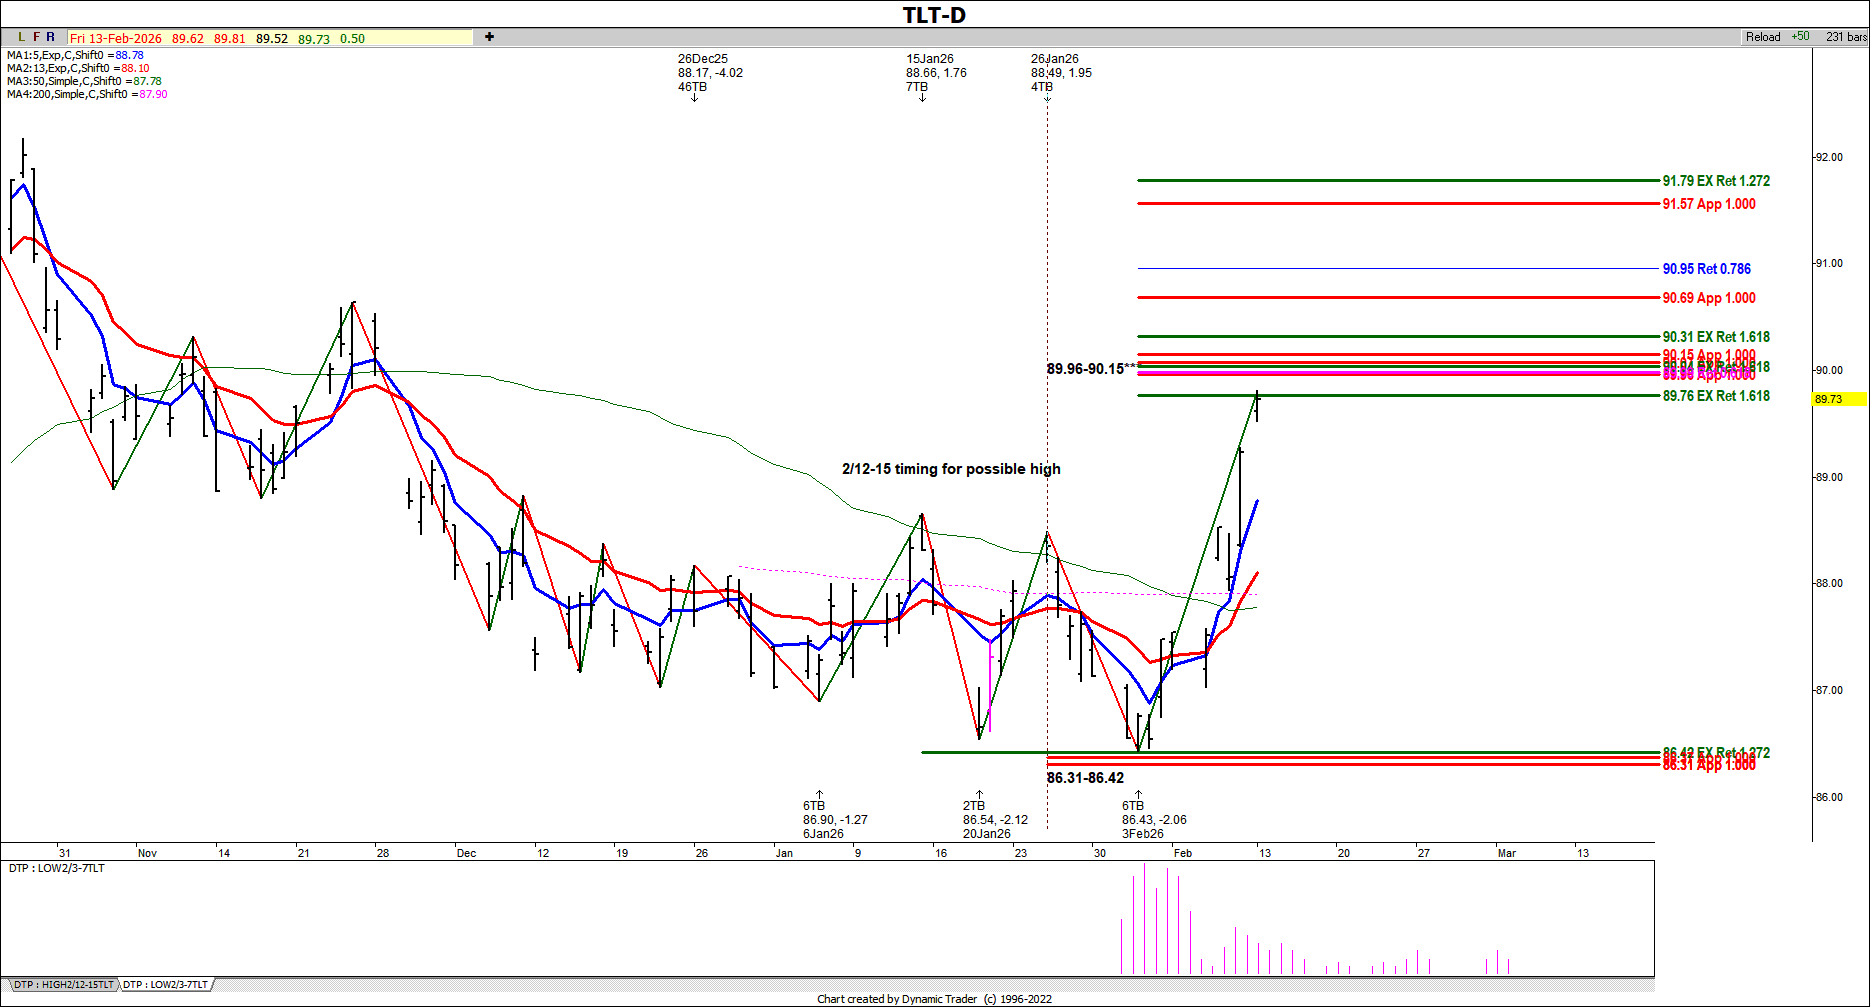Click the L button in the top bar
The height and width of the screenshot is (1007, 1870).
point(22,37)
